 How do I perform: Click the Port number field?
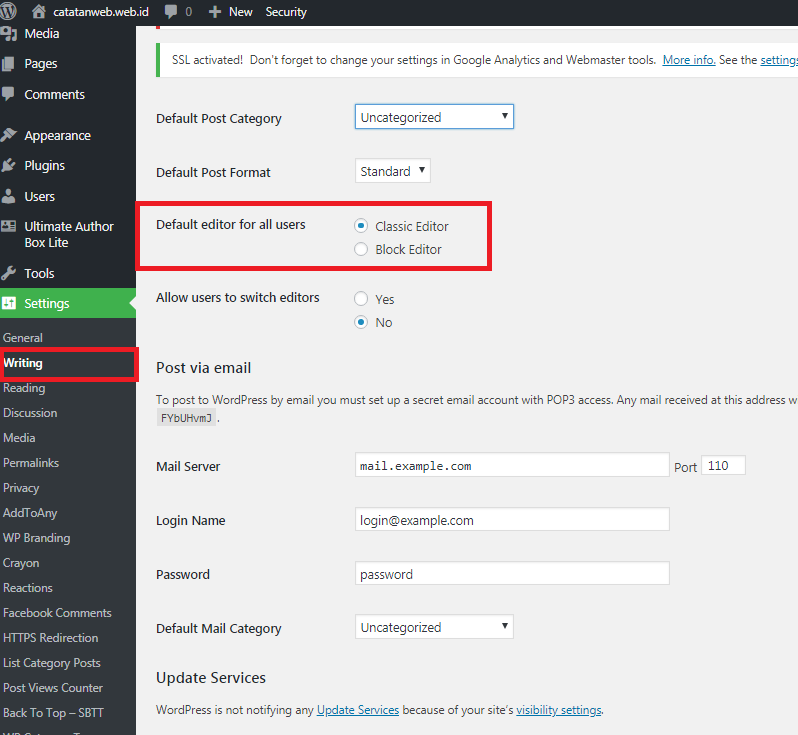click(x=723, y=466)
